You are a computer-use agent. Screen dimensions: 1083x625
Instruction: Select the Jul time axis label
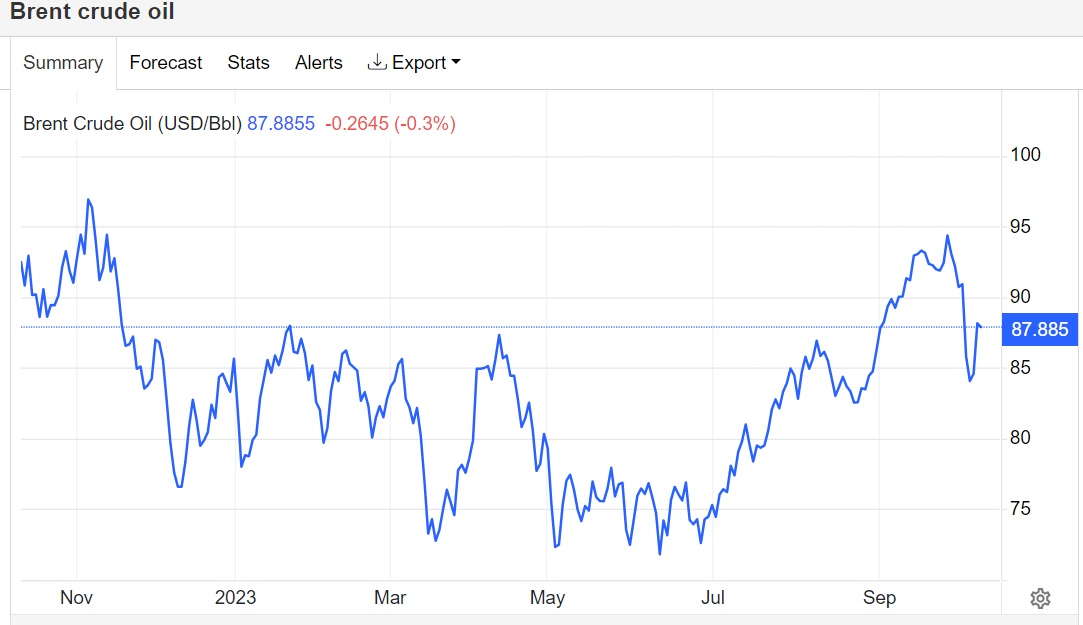(x=712, y=598)
